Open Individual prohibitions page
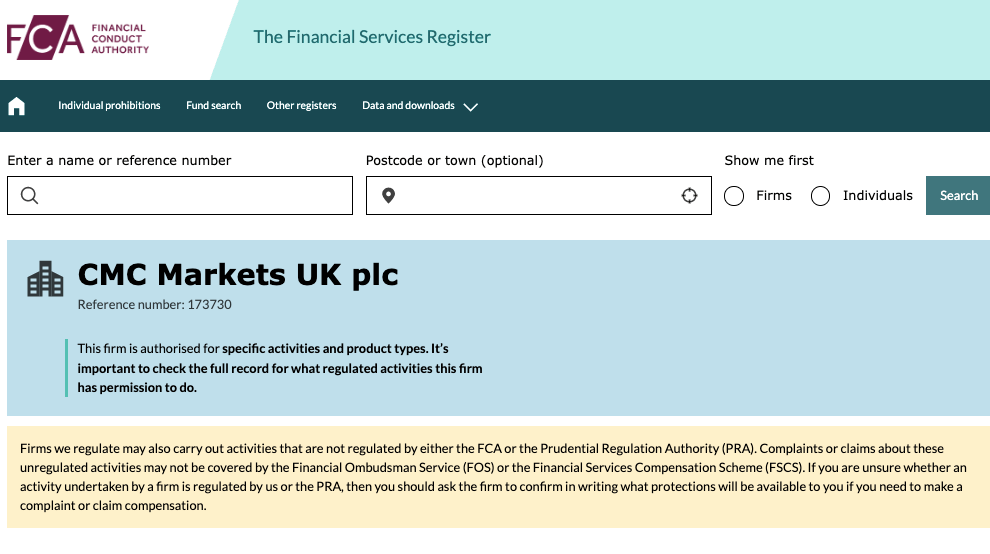 click(109, 105)
